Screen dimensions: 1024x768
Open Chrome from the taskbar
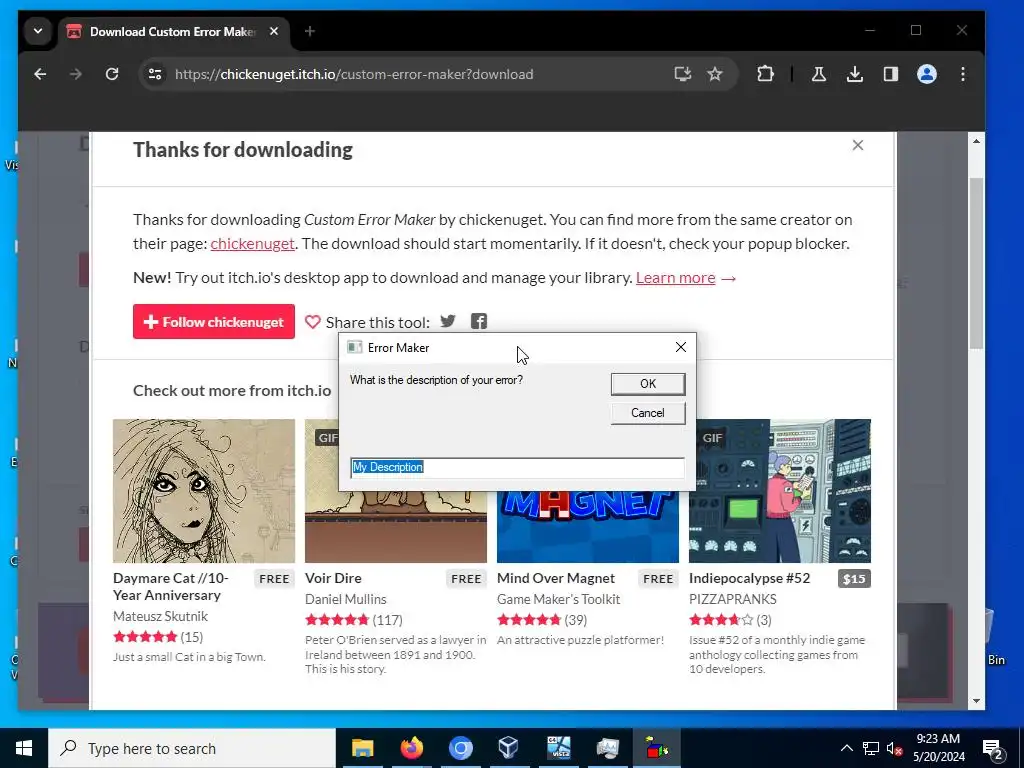(460, 748)
